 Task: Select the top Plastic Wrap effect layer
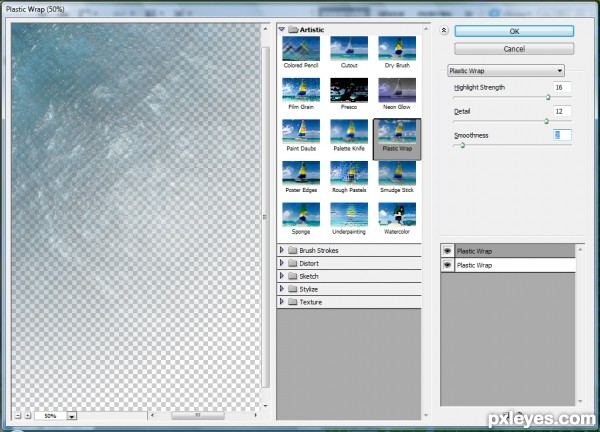(x=515, y=251)
